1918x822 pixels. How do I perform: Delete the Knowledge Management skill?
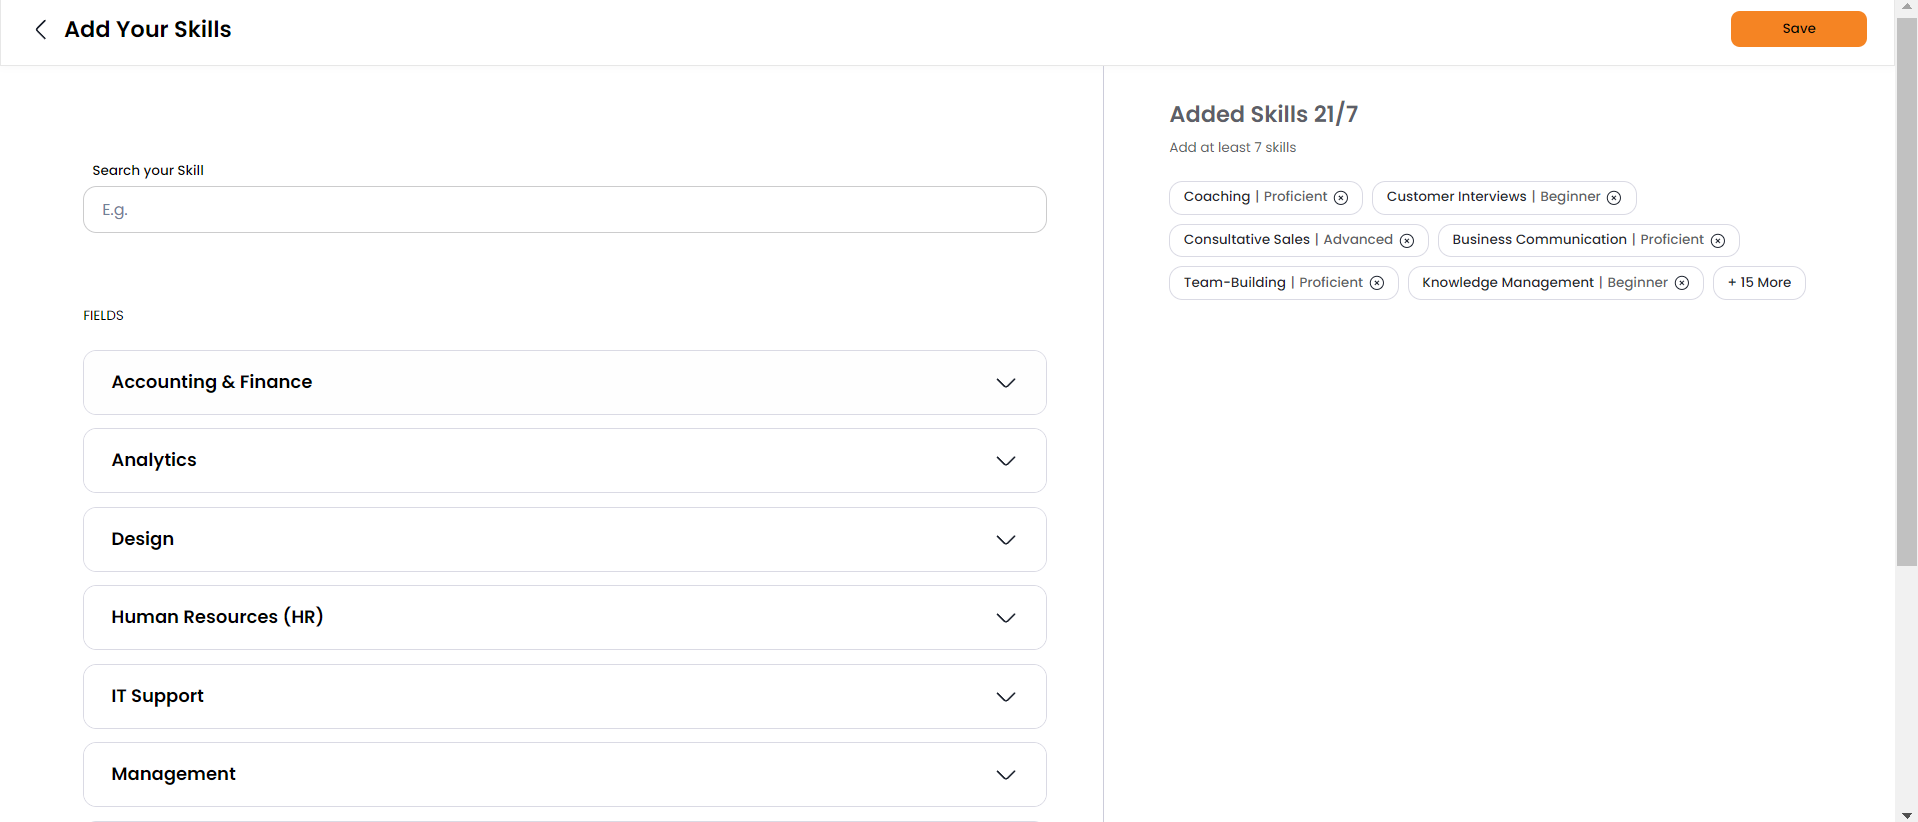click(x=1682, y=284)
